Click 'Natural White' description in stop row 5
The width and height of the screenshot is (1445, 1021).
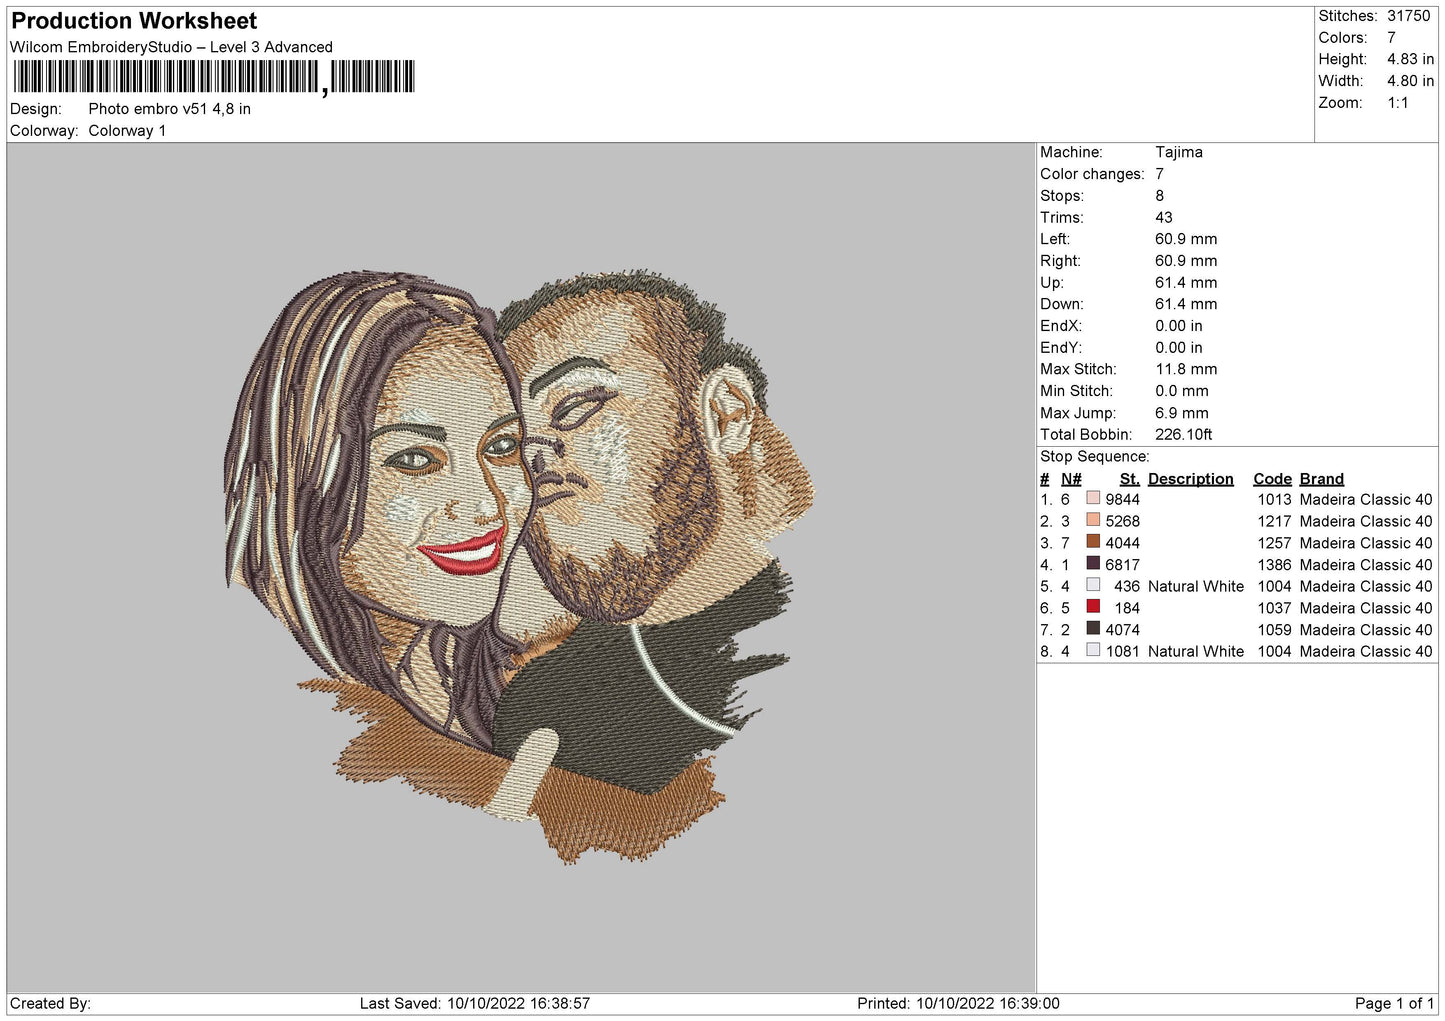coord(1196,586)
